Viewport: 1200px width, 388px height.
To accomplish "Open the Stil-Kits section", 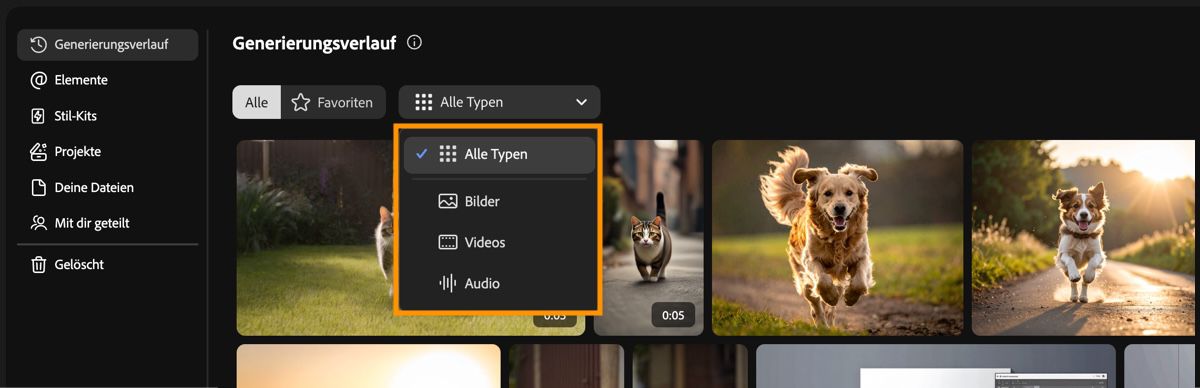I will (x=64, y=116).
